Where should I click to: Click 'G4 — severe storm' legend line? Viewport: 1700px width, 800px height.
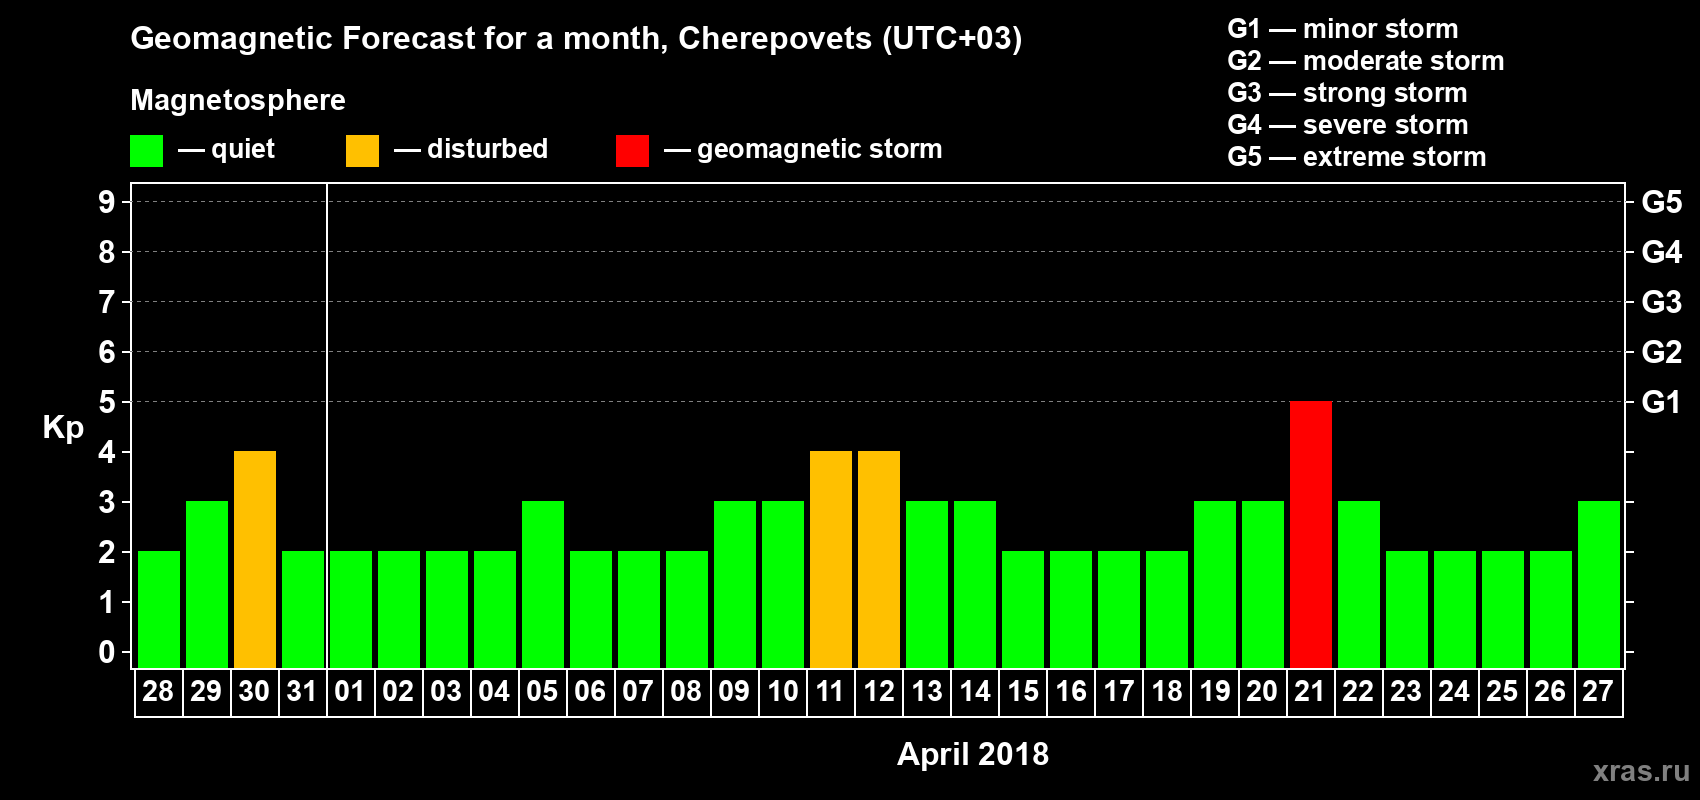click(x=1348, y=125)
